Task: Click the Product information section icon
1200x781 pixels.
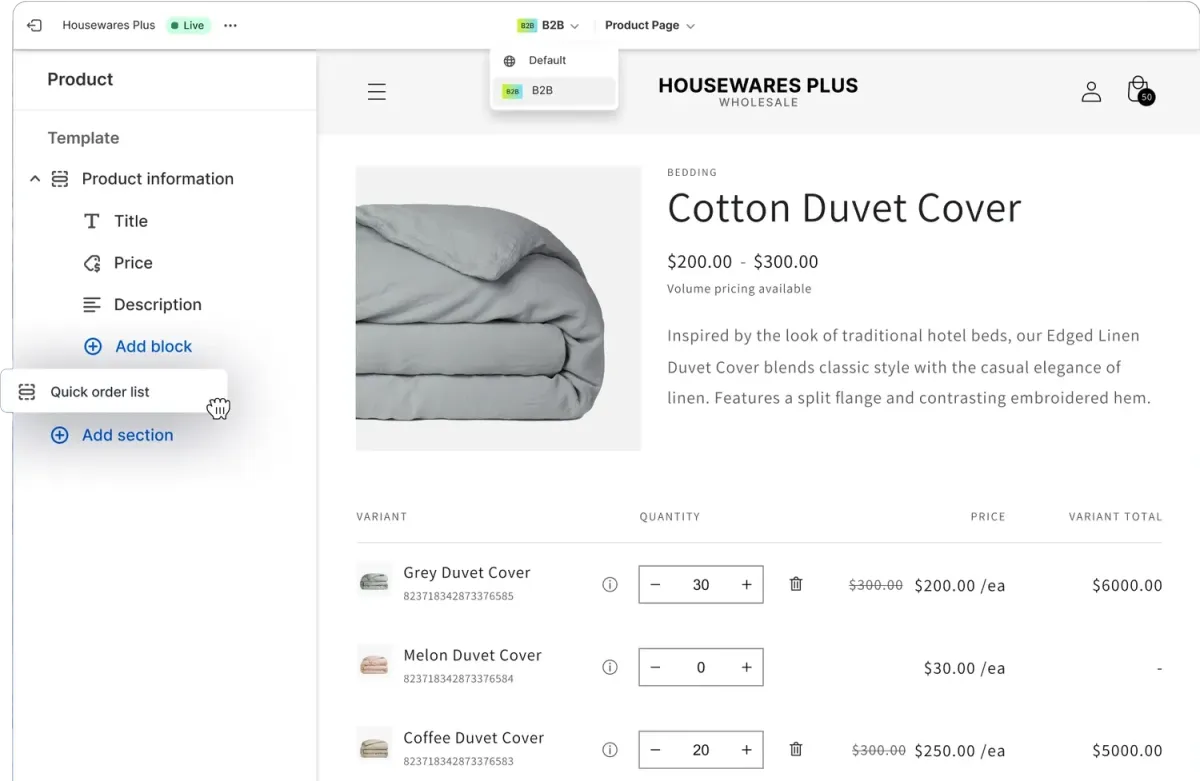Action: [60, 179]
